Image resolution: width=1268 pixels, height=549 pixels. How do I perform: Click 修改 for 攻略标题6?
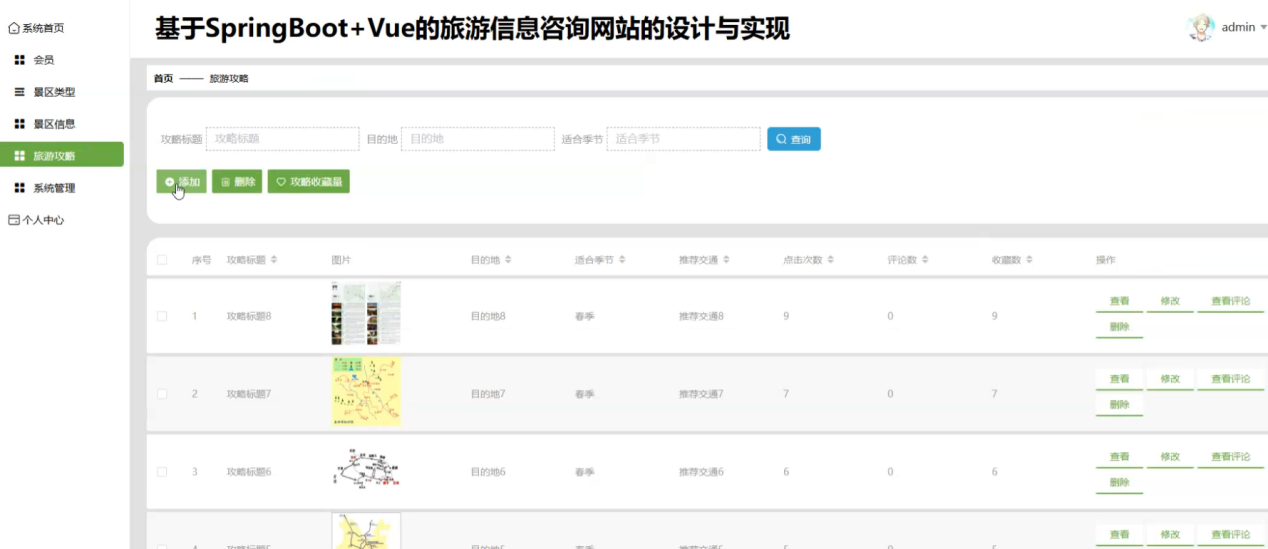pos(1170,457)
